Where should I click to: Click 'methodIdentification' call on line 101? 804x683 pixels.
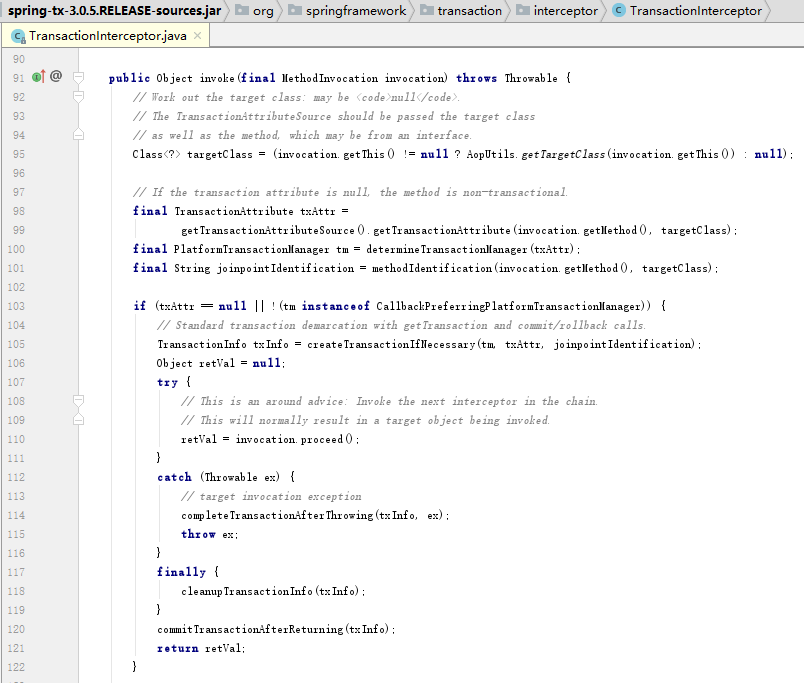coord(432,268)
